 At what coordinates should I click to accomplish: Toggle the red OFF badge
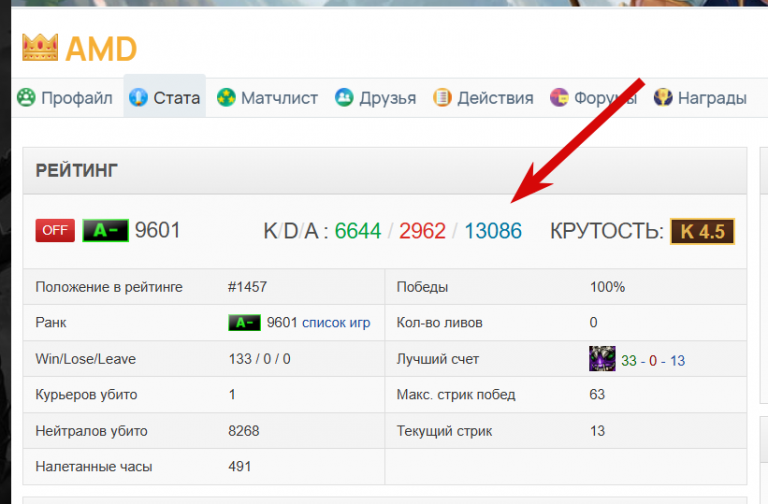pos(55,230)
